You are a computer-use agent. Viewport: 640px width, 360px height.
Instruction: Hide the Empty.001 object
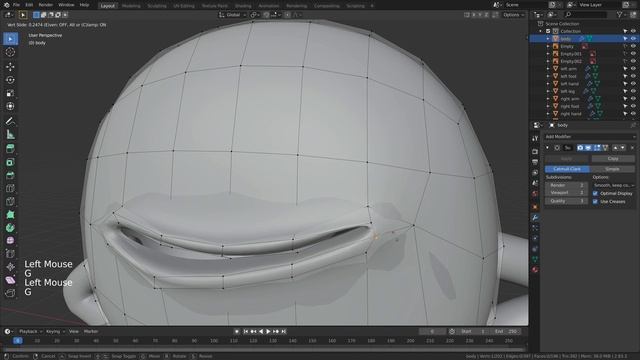click(x=633, y=54)
